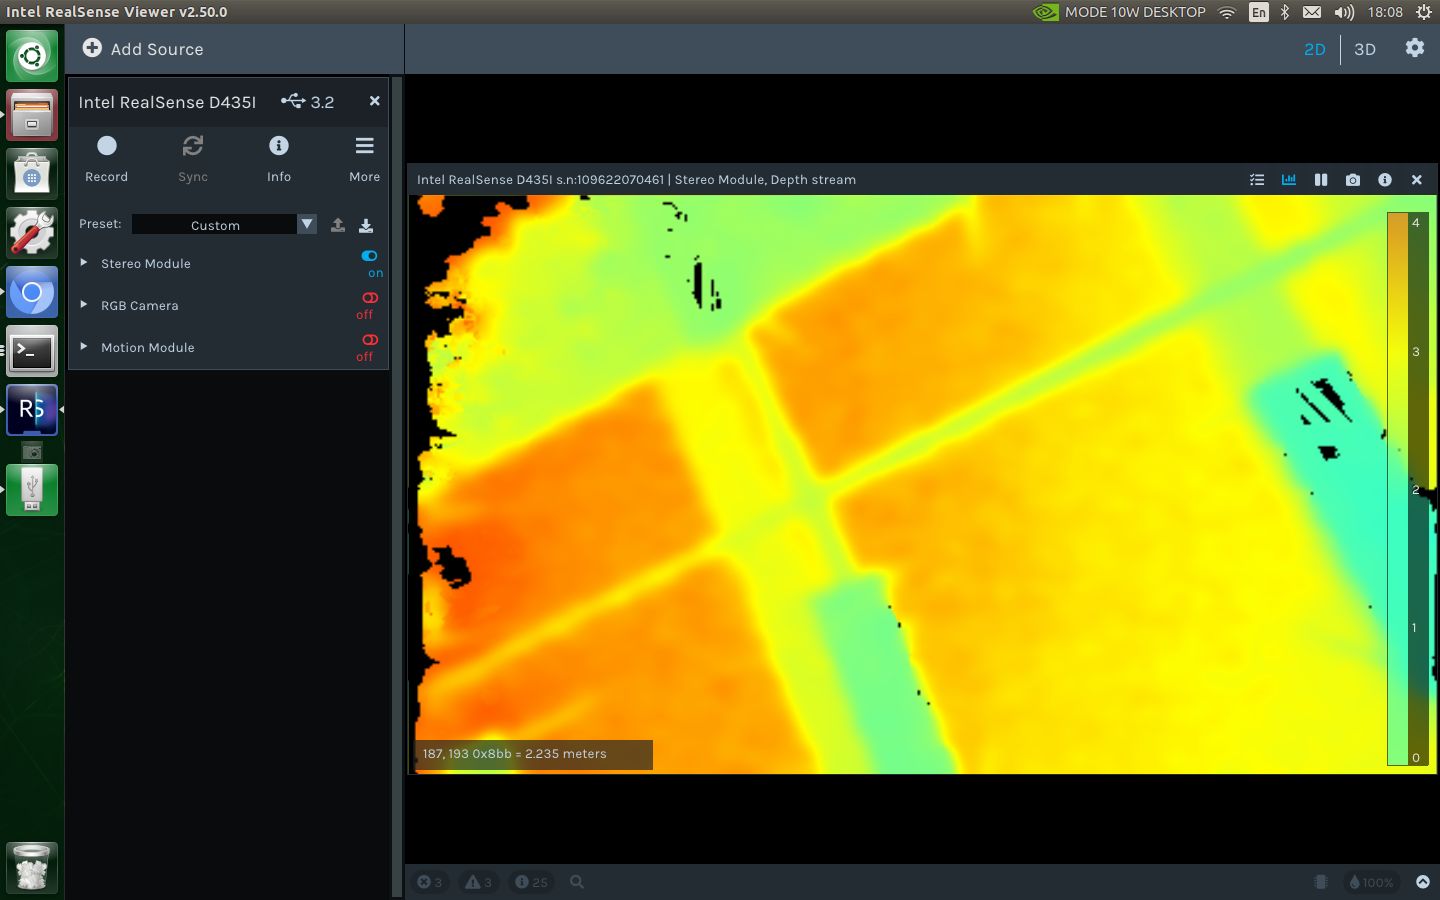The height and width of the screenshot is (900, 1440).
Task: Click the chip icon in status bar
Action: click(1321, 882)
